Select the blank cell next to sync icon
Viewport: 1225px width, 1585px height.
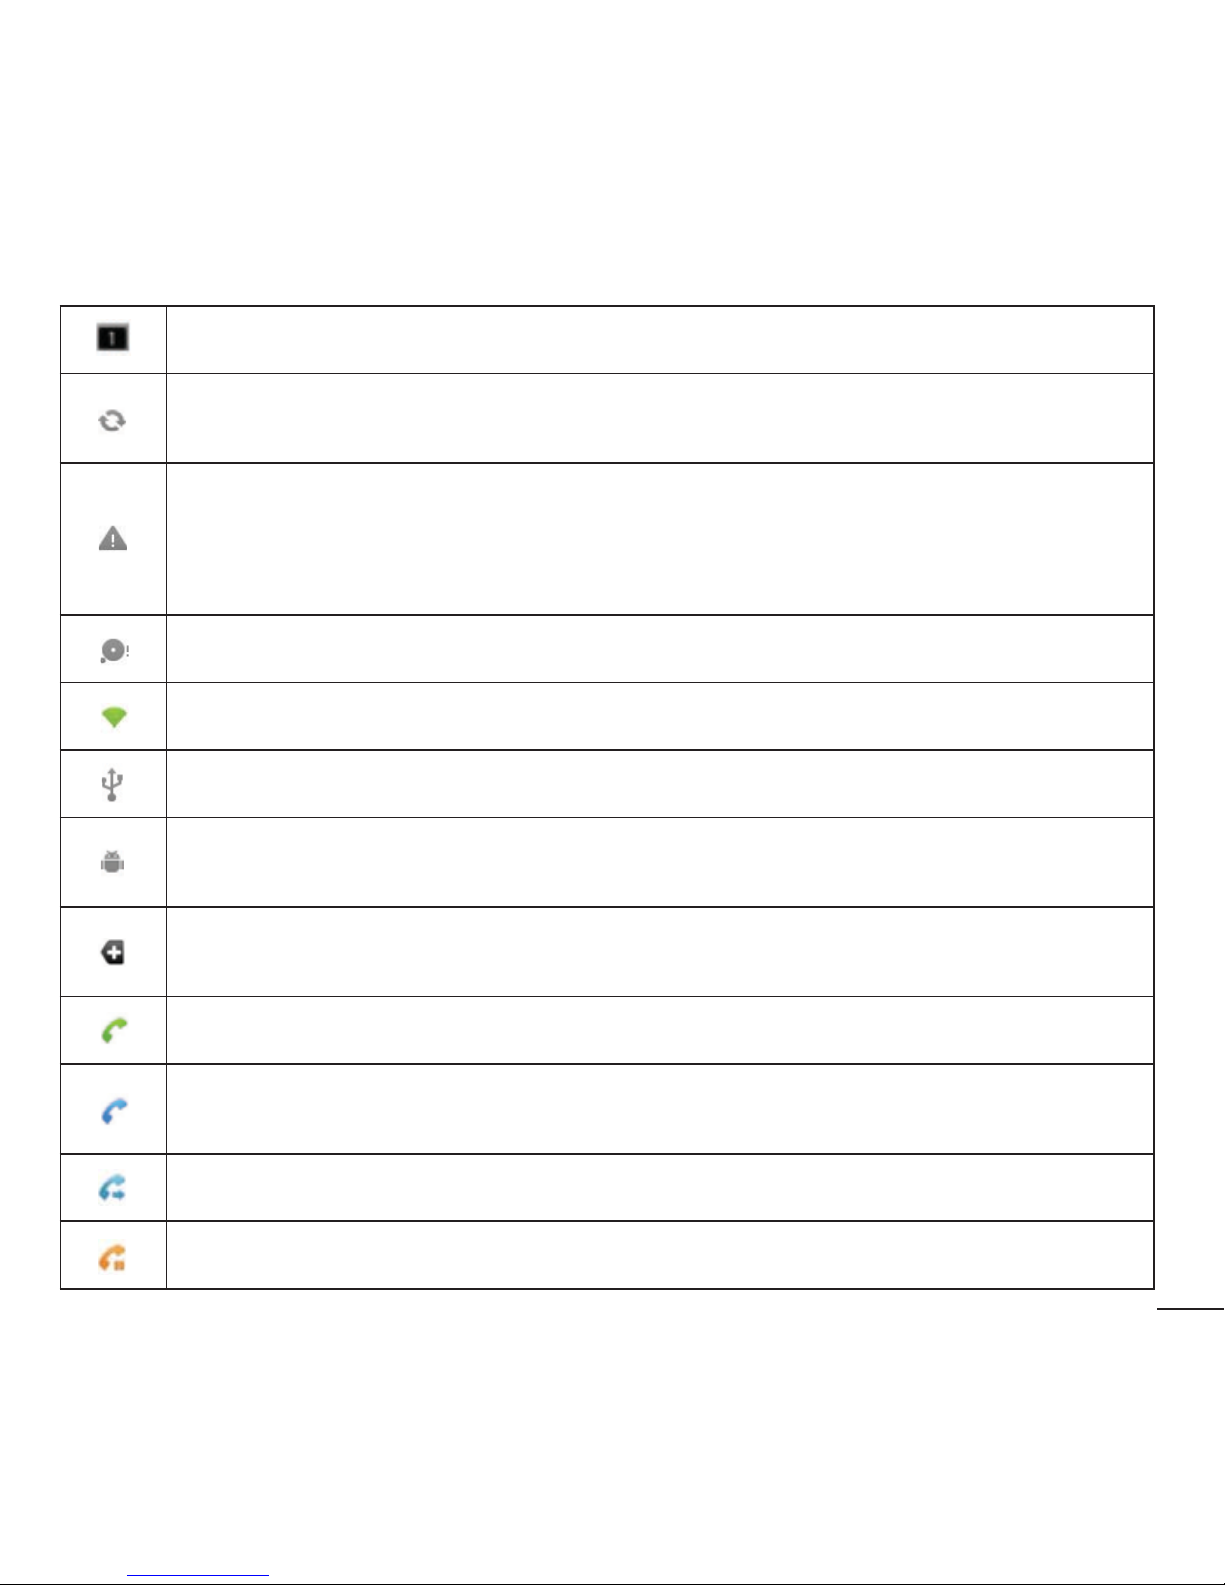(x=660, y=419)
